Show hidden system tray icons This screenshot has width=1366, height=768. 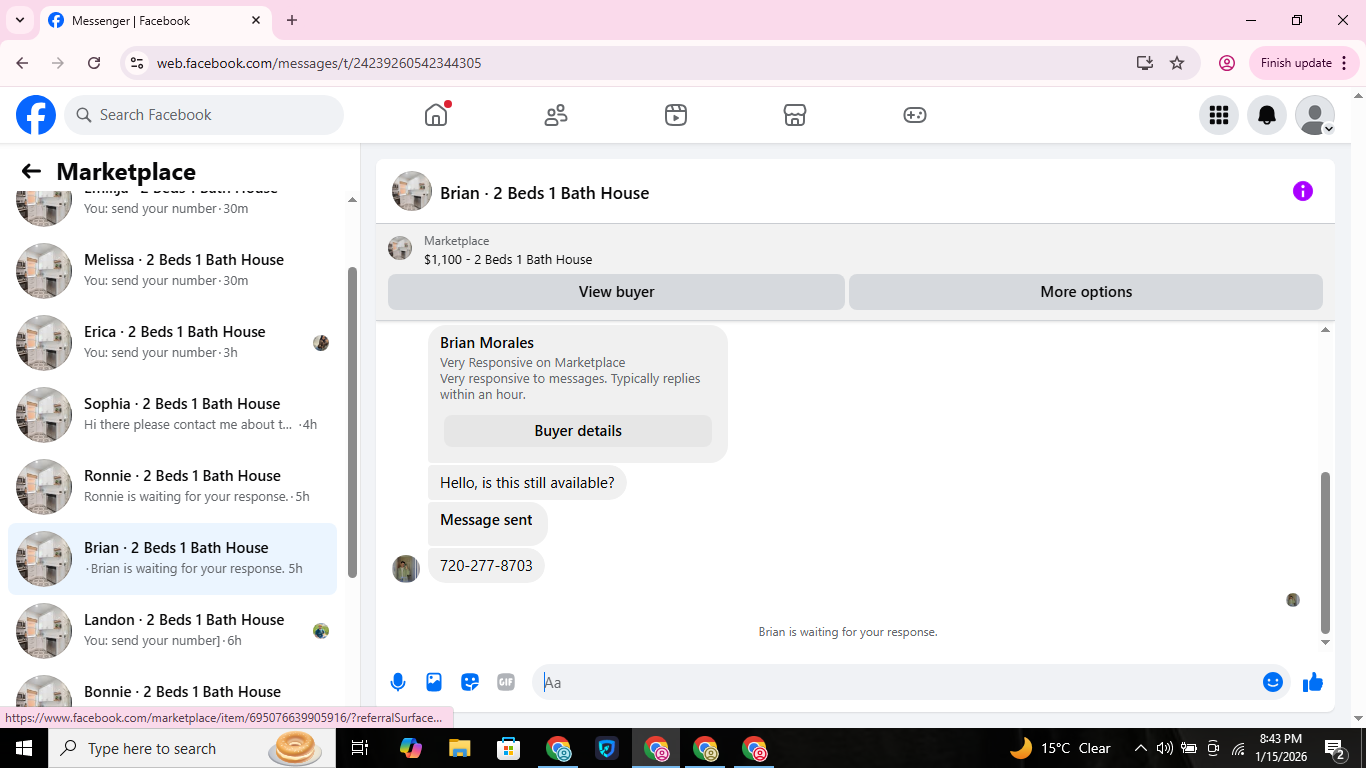click(x=1140, y=748)
